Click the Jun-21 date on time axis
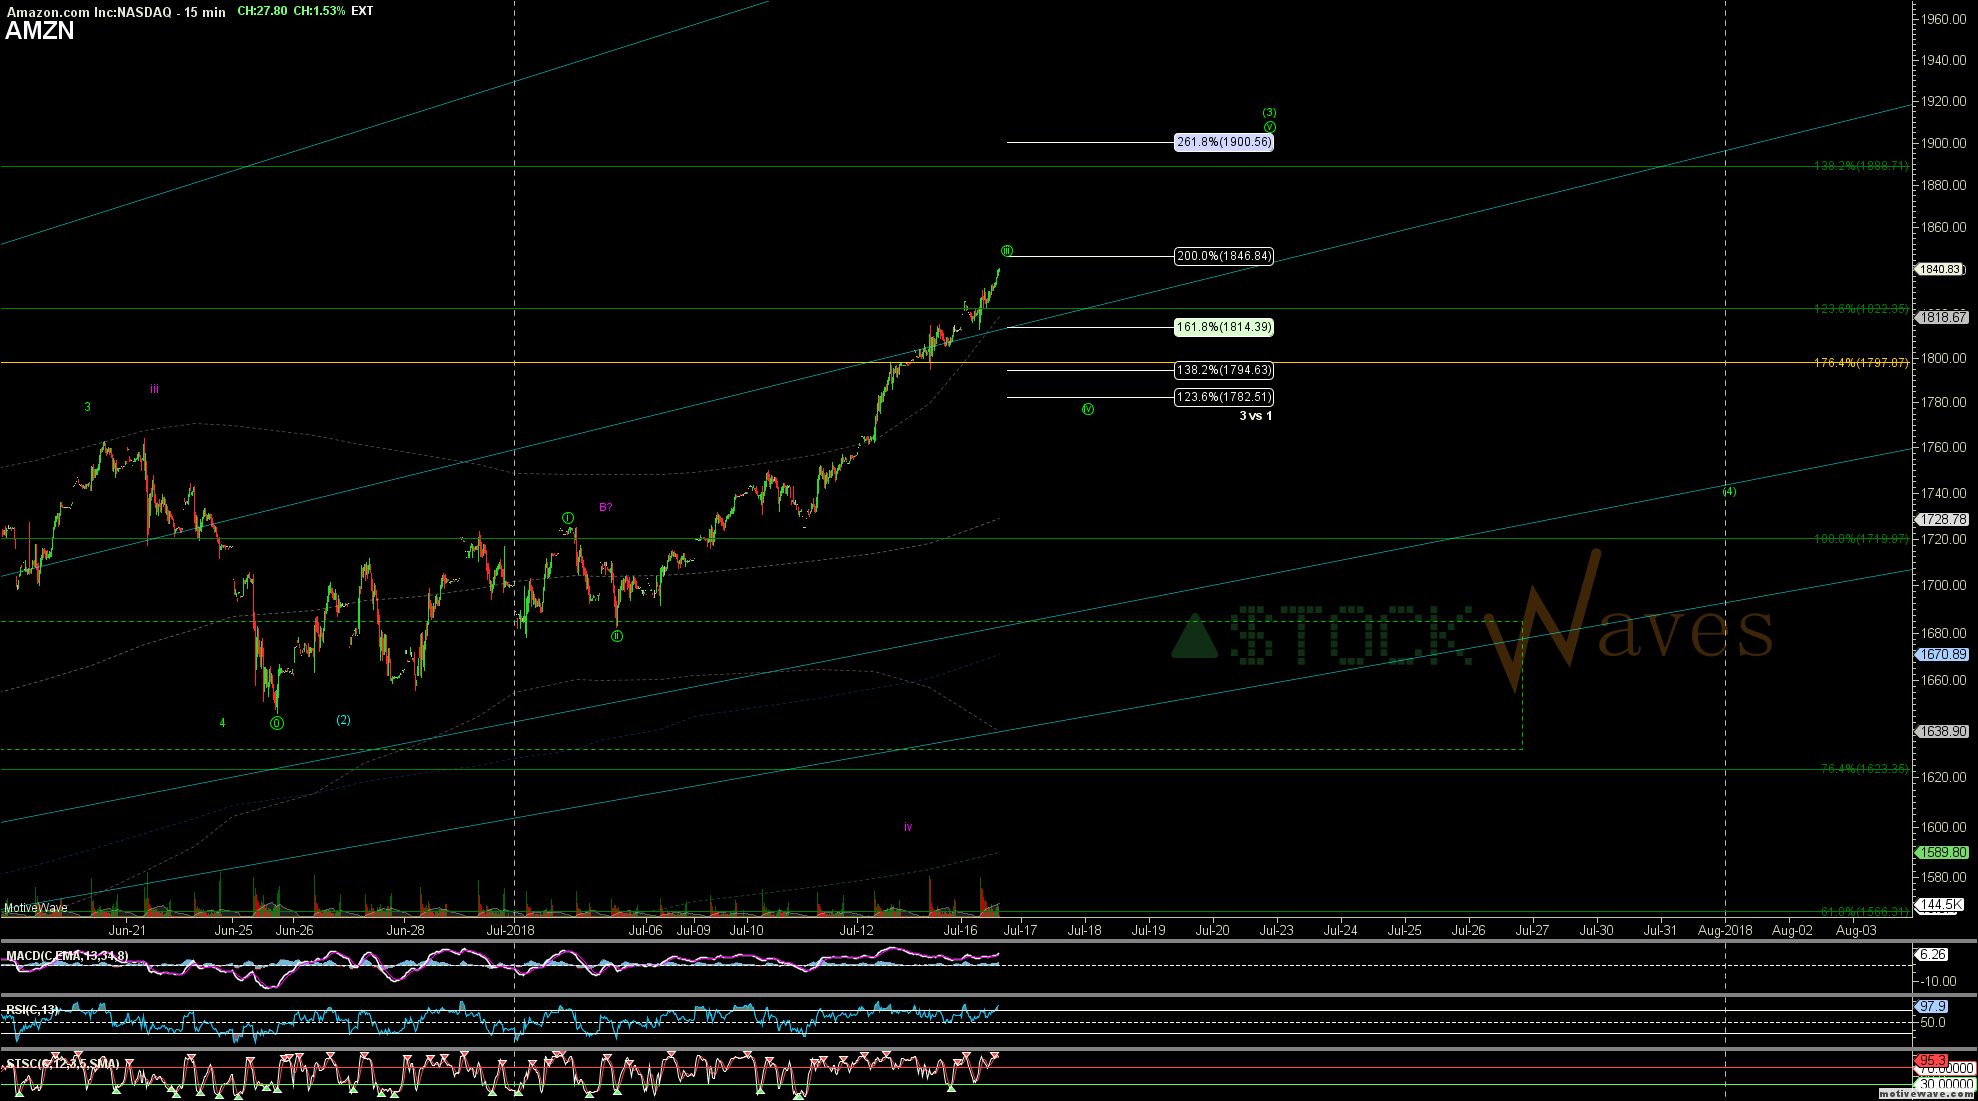Viewport: 1978px width, 1101px height. [x=126, y=930]
